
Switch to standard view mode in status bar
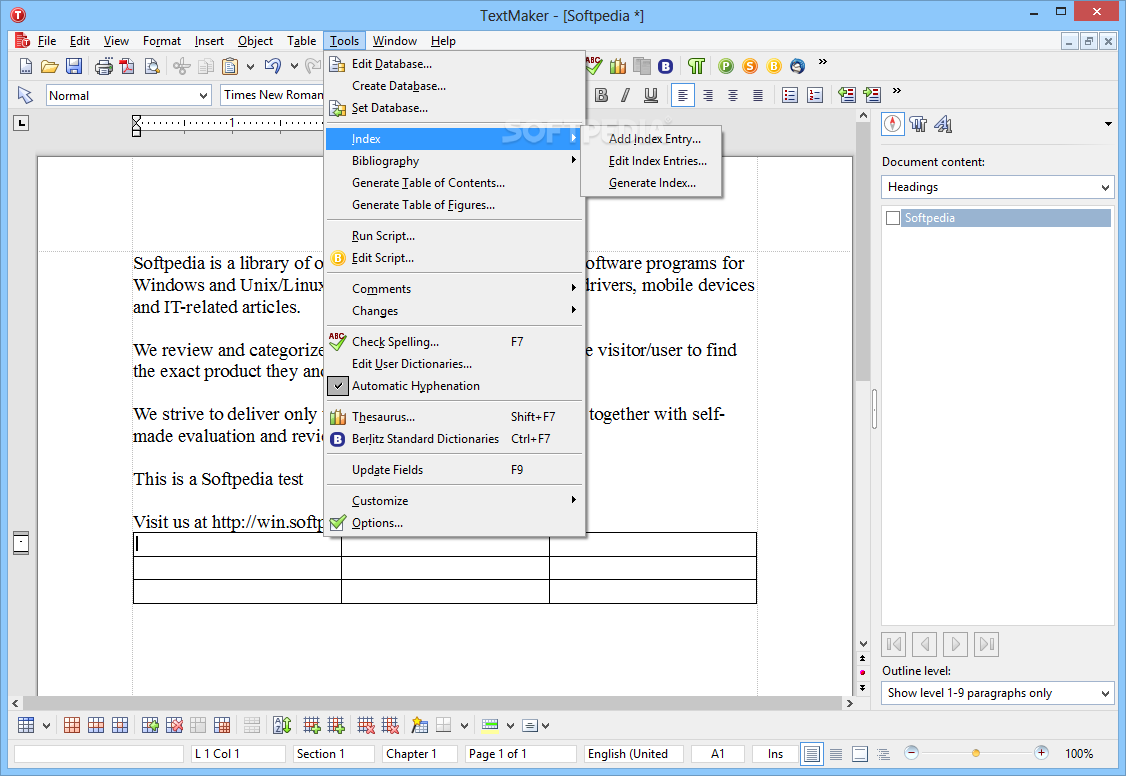(x=811, y=754)
